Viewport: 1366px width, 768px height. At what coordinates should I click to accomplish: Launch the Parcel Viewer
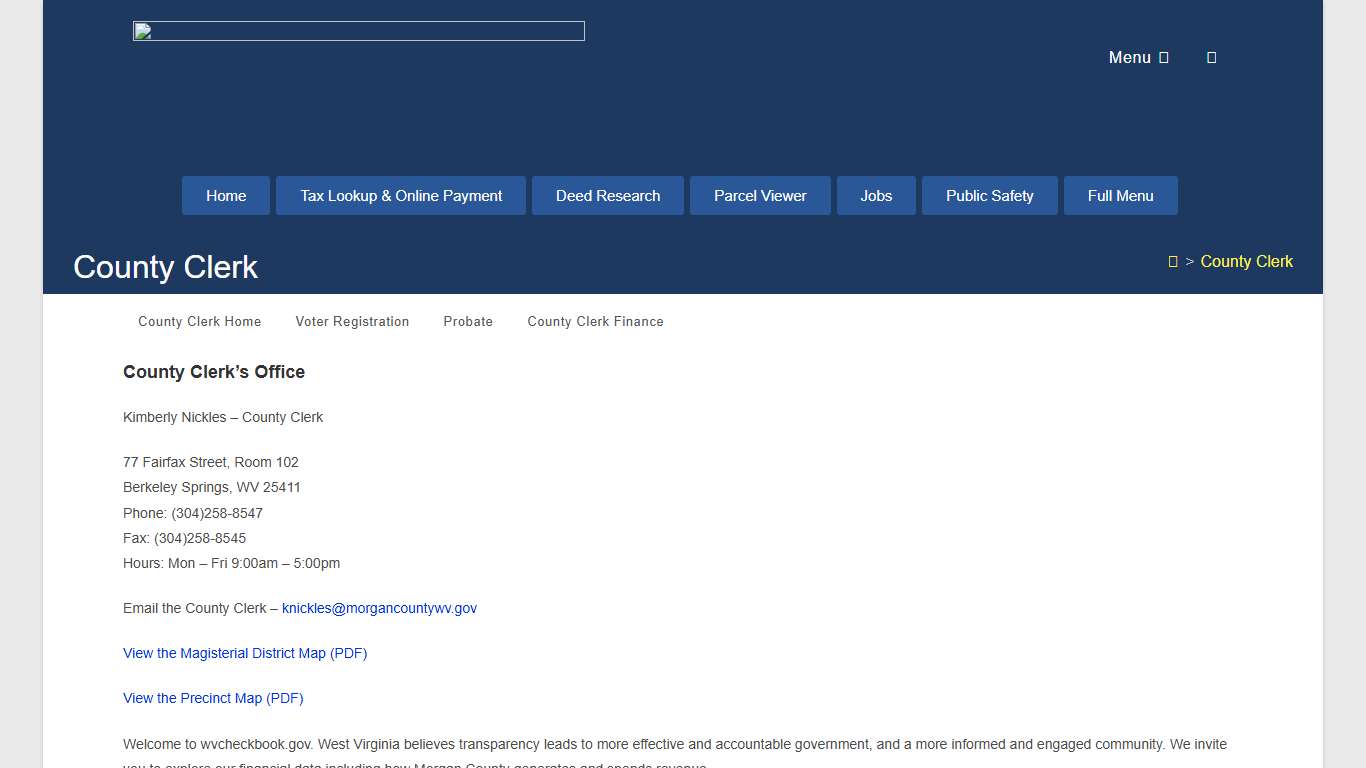(760, 196)
